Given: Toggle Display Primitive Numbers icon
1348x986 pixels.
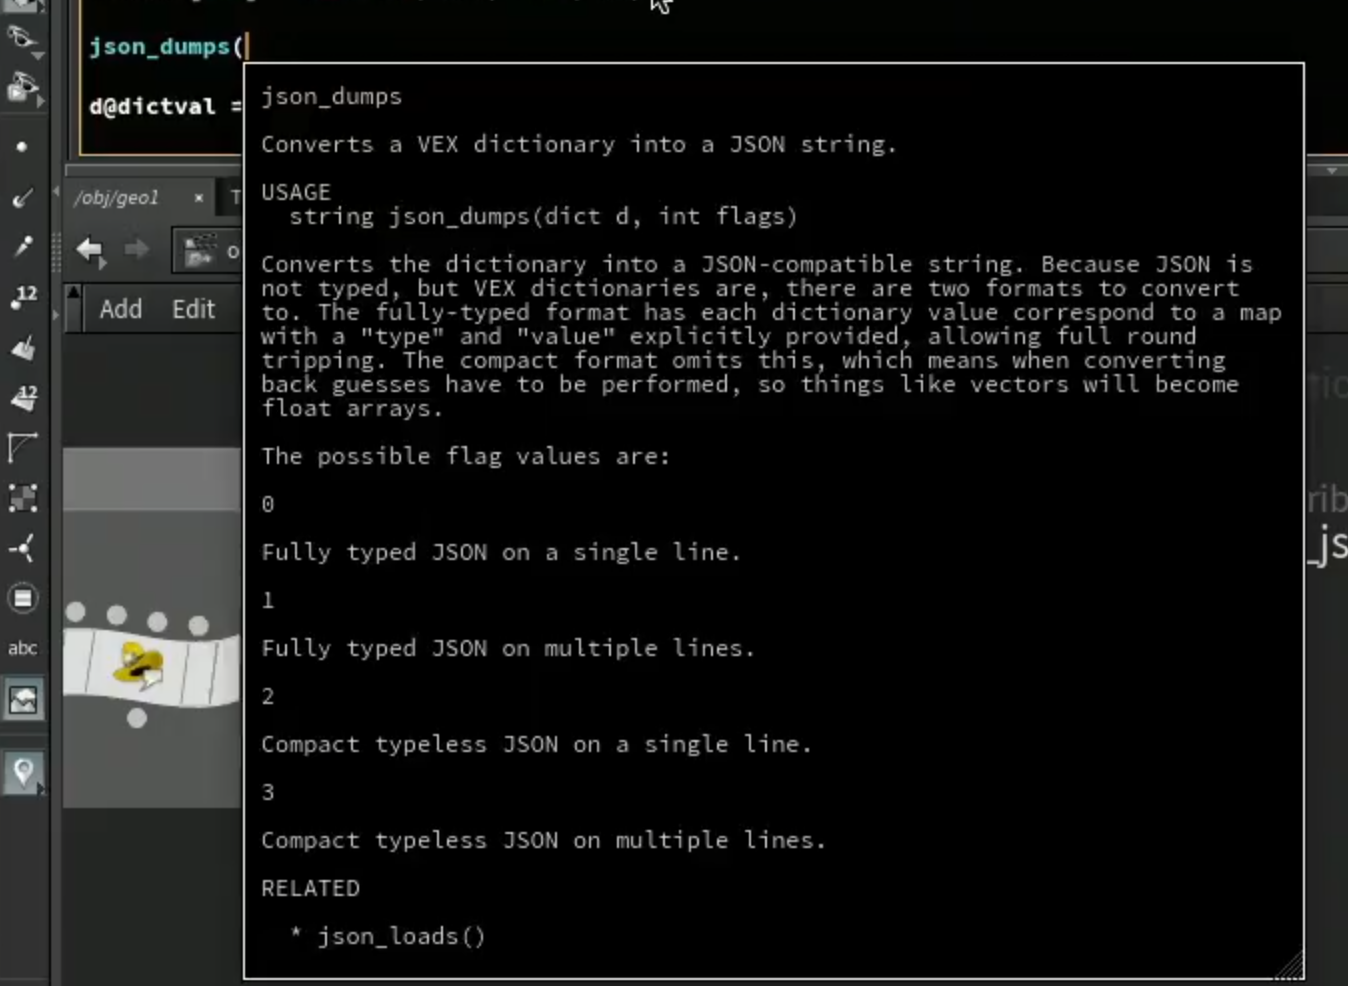Looking at the screenshot, I should pyautogui.click(x=22, y=398).
